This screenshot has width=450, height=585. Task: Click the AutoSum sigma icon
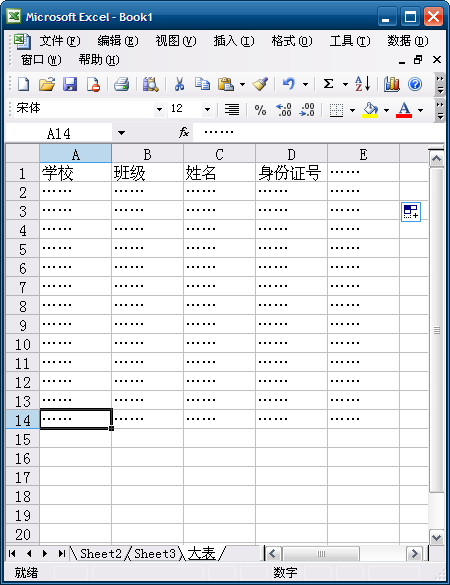tap(328, 84)
